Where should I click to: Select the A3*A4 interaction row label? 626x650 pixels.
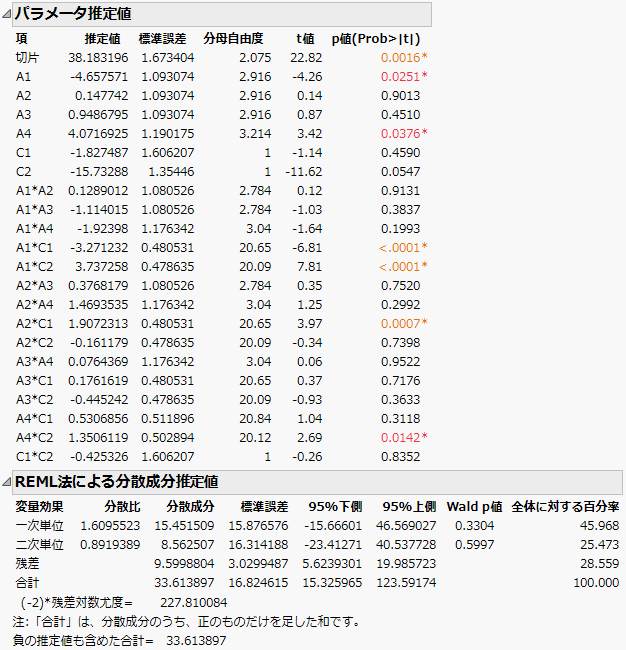(x=35, y=362)
